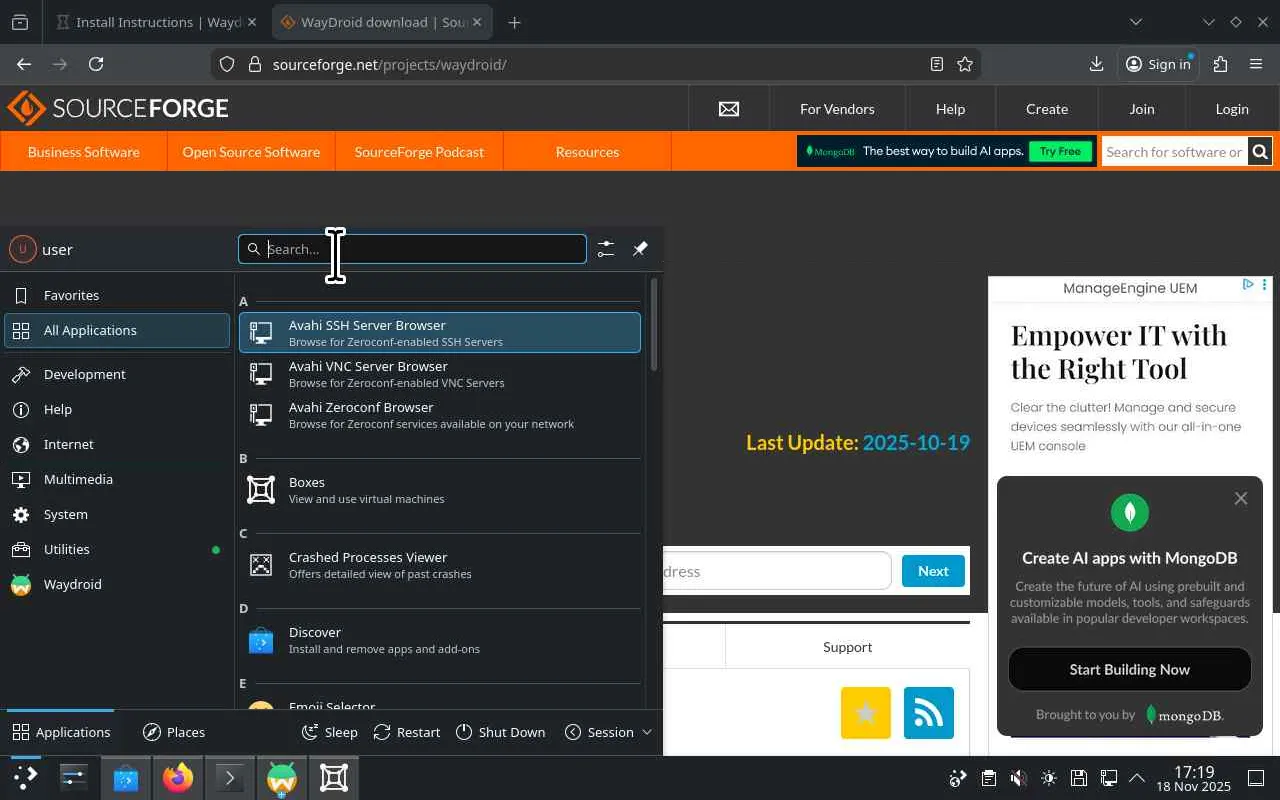Open the ad options menu dots
Image resolution: width=1280 pixels, height=800 pixels.
click(x=1265, y=285)
